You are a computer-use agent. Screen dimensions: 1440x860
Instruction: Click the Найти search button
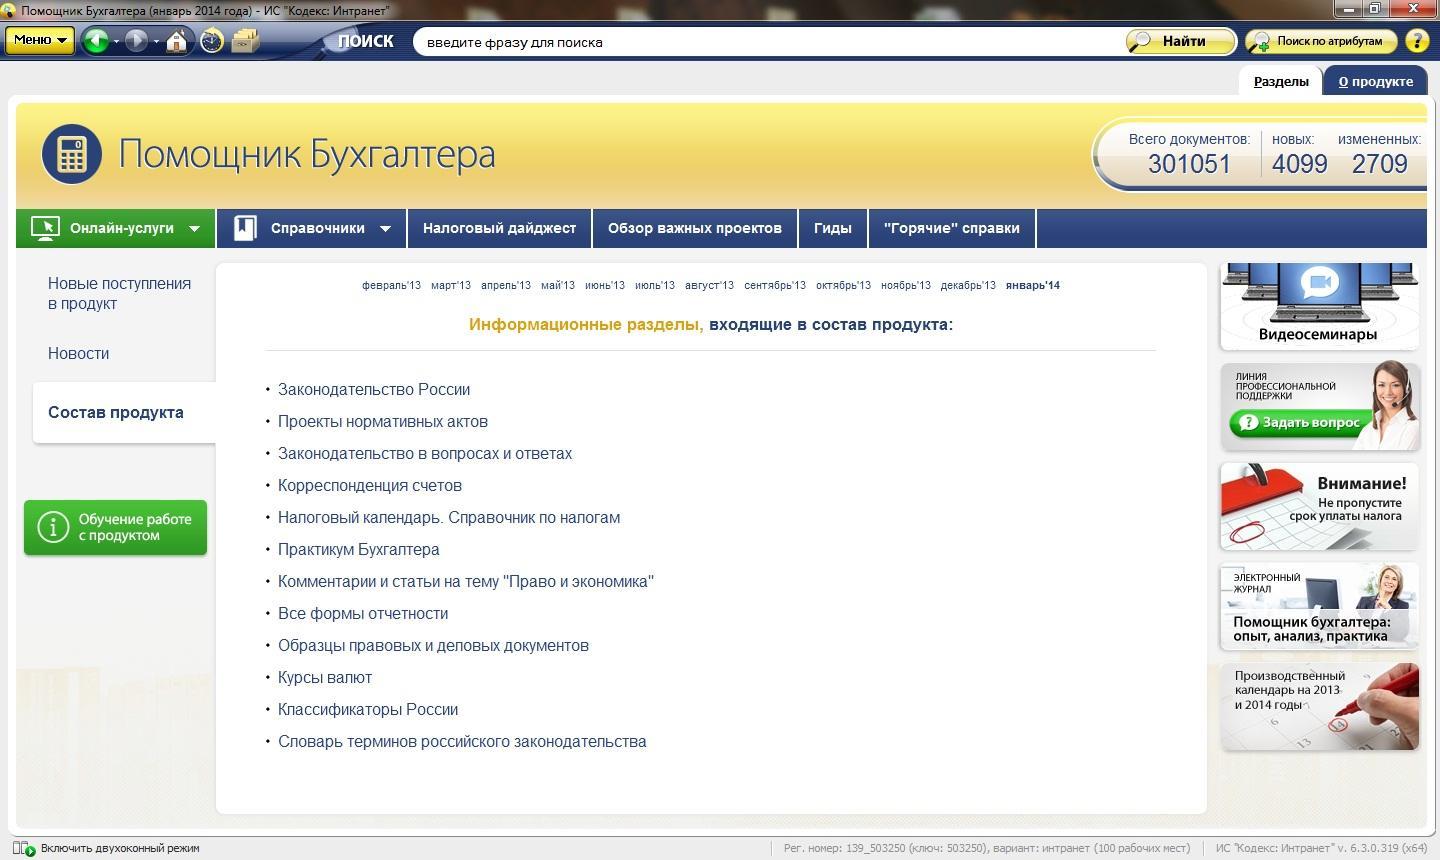pos(1181,41)
